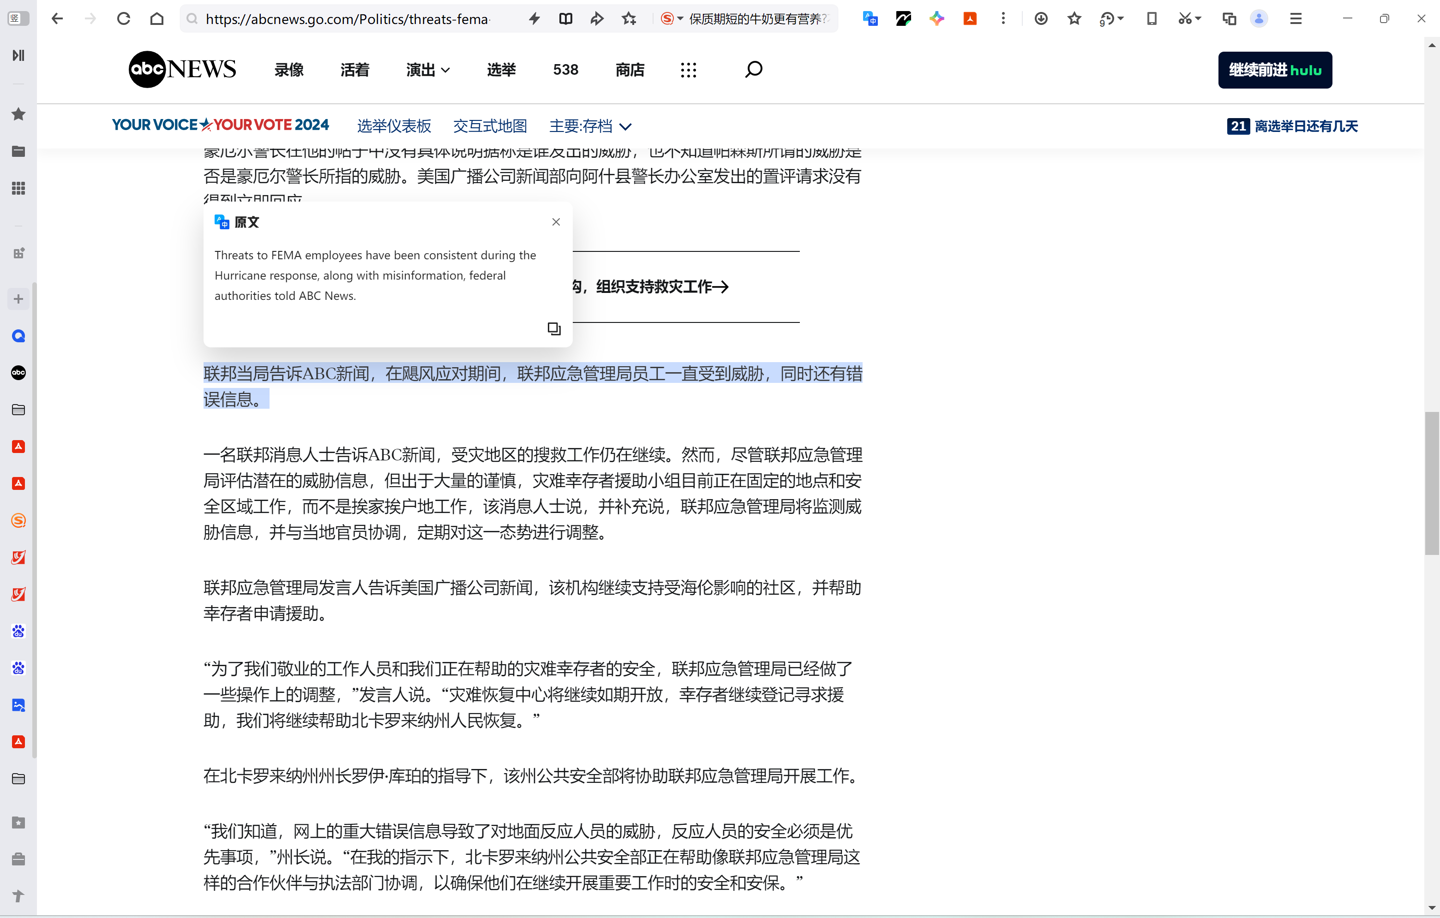The height and width of the screenshot is (918, 1440).
Task: Copy the original text in translation popup
Action: (554, 329)
